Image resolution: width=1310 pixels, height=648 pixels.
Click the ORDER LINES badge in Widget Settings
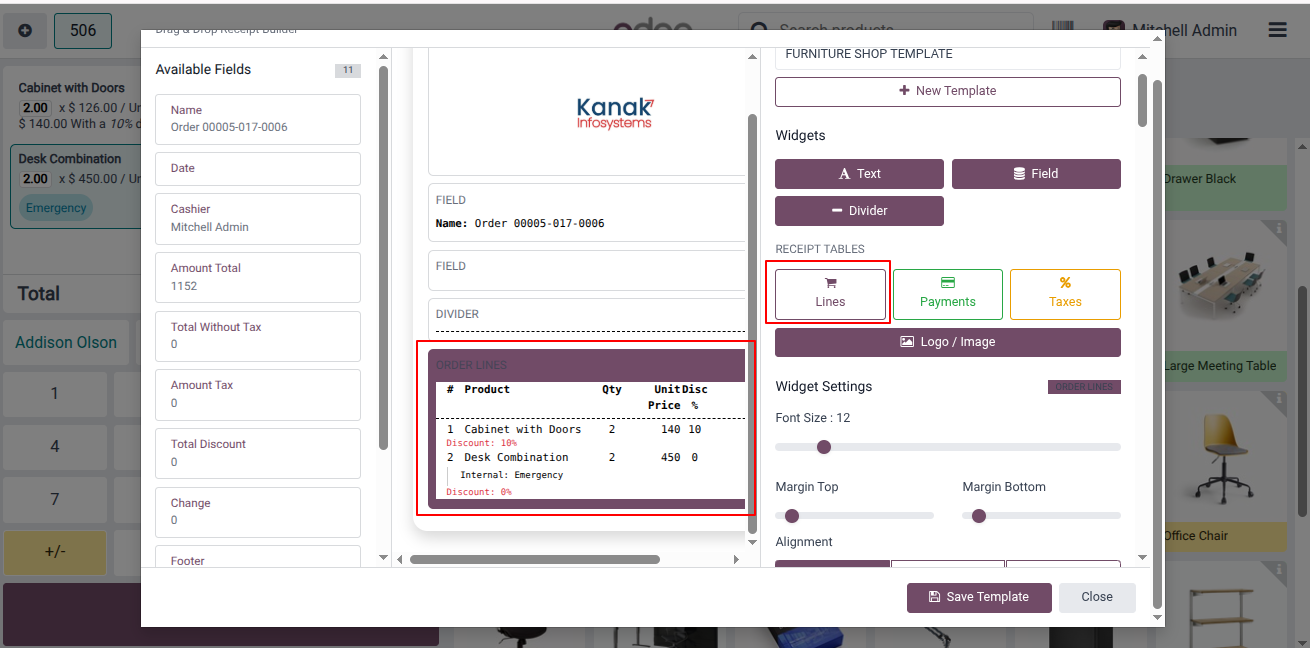(x=1084, y=387)
